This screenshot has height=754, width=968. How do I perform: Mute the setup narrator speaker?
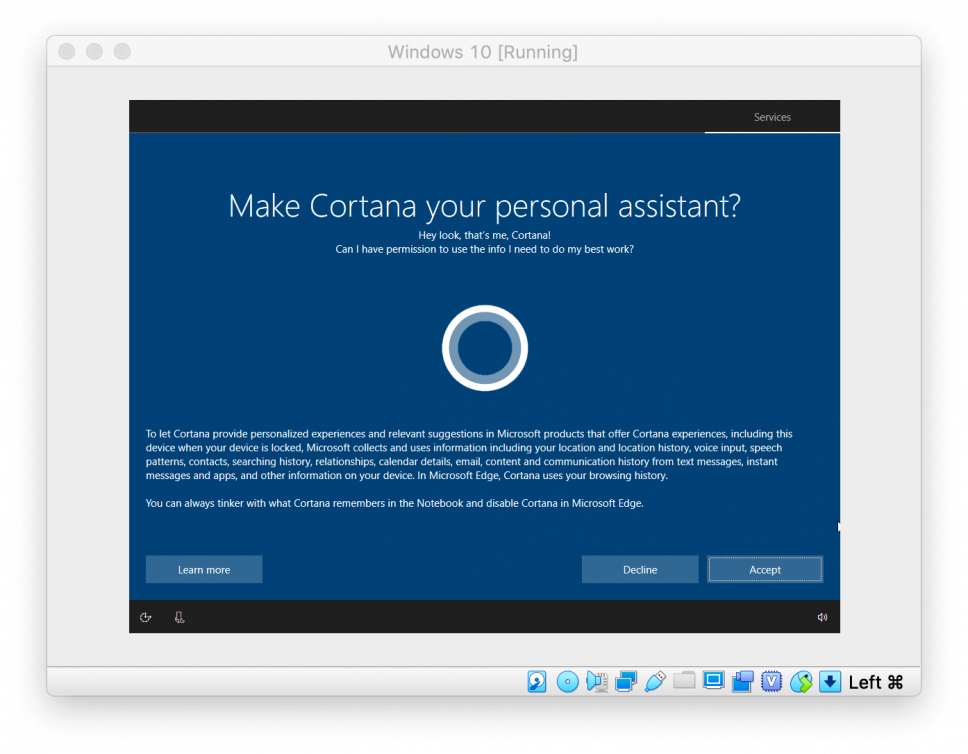coord(822,617)
